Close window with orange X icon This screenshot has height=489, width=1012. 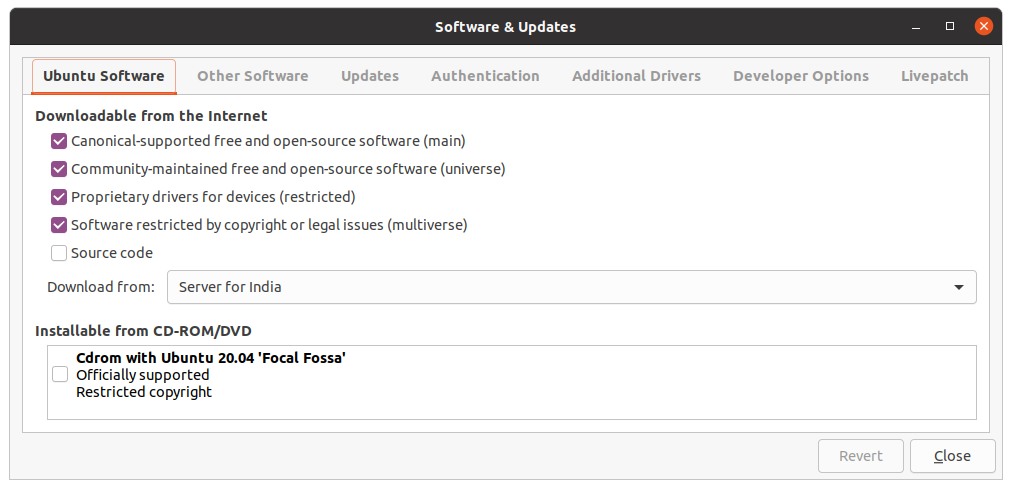coord(984,26)
